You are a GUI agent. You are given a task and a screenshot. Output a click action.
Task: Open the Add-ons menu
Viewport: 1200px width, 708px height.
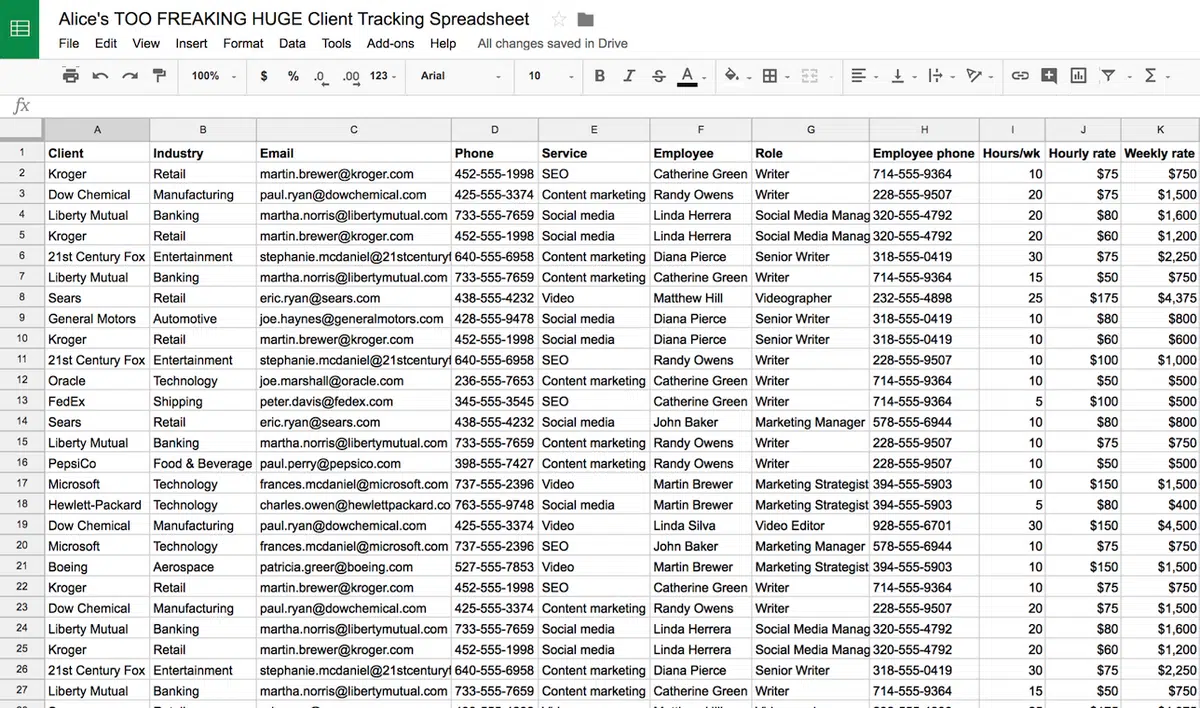(x=390, y=44)
